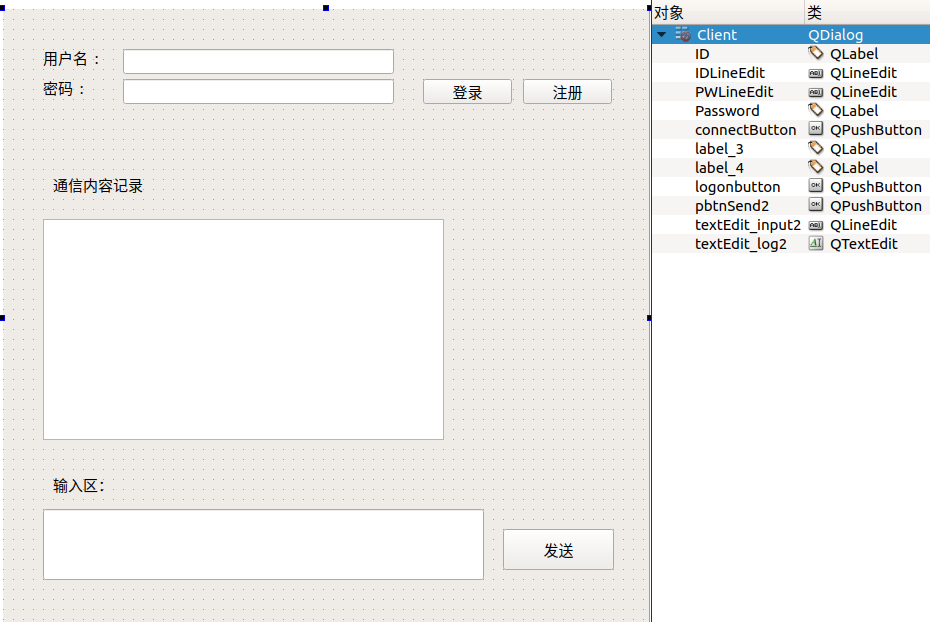
Task: Click the QPushButton icon beside logonbutton
Action: 815,186
